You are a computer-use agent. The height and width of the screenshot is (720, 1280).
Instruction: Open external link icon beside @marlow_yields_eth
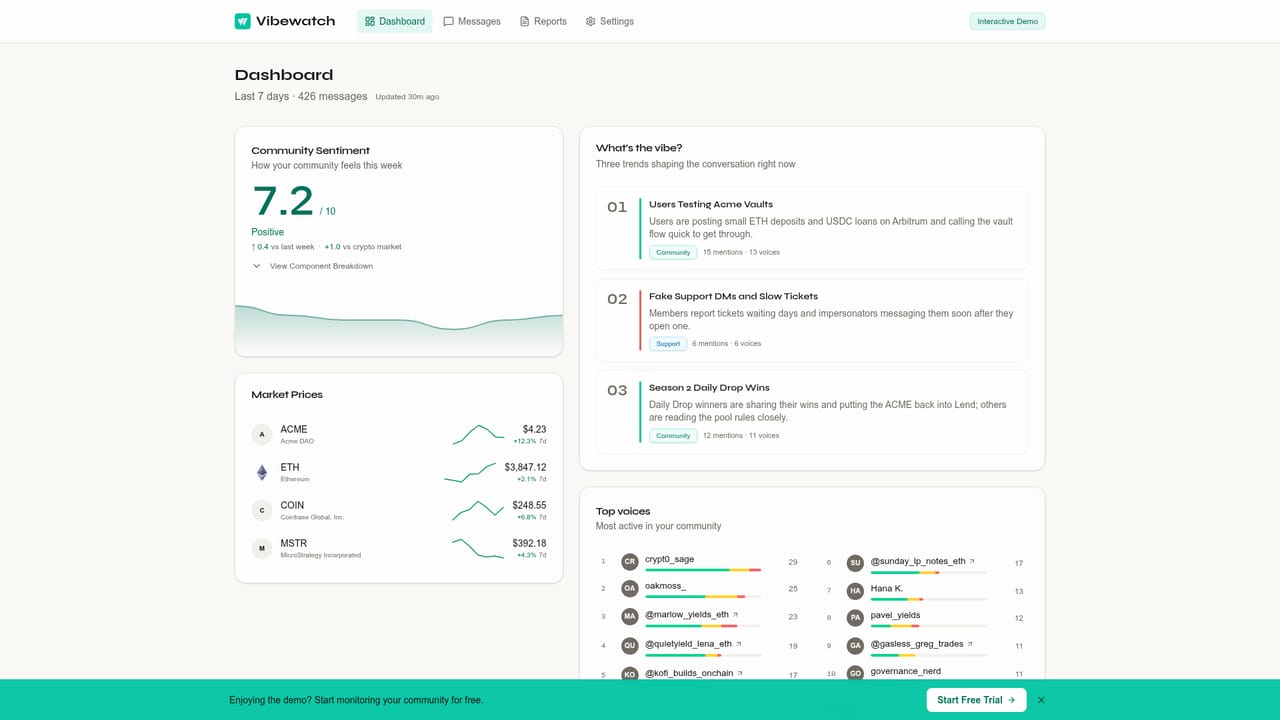(x=736, y=615)
